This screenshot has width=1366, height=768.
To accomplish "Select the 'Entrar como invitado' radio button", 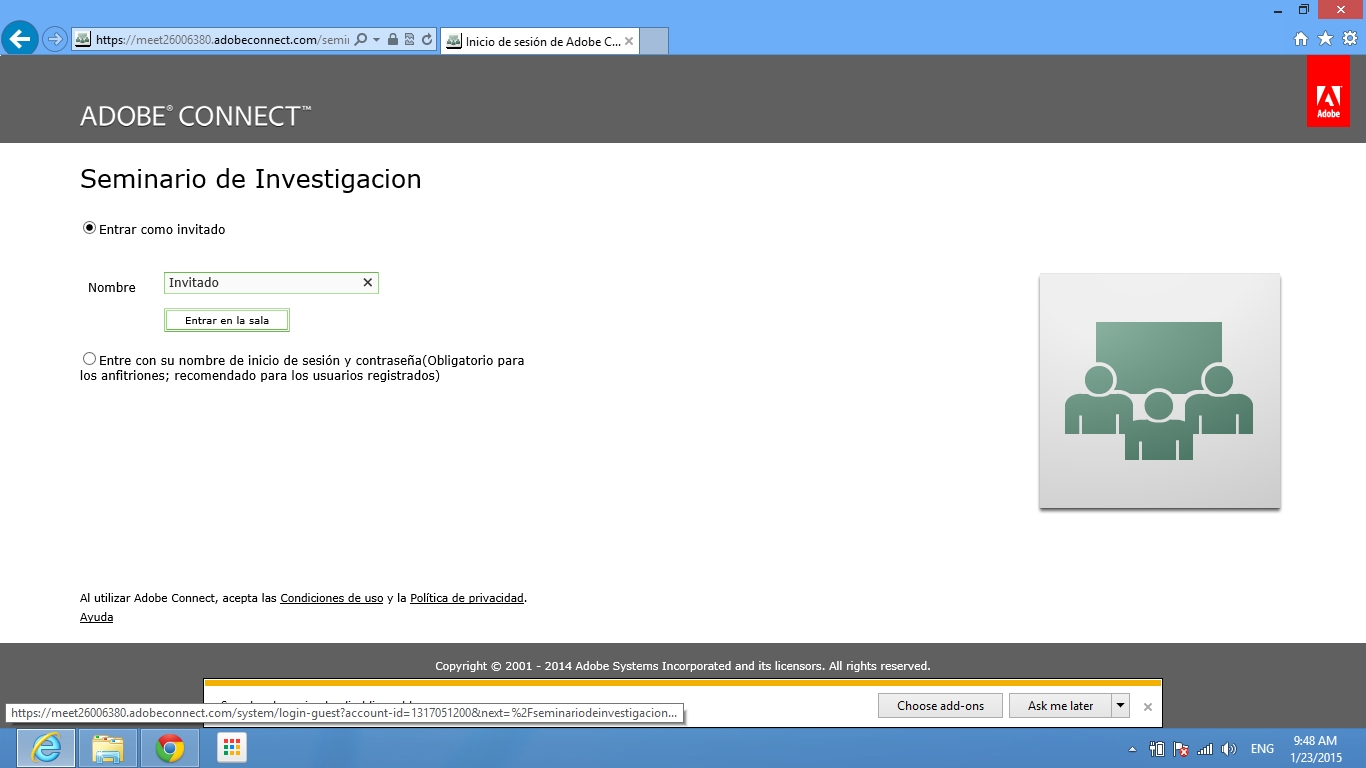I will tap(90, 228).
